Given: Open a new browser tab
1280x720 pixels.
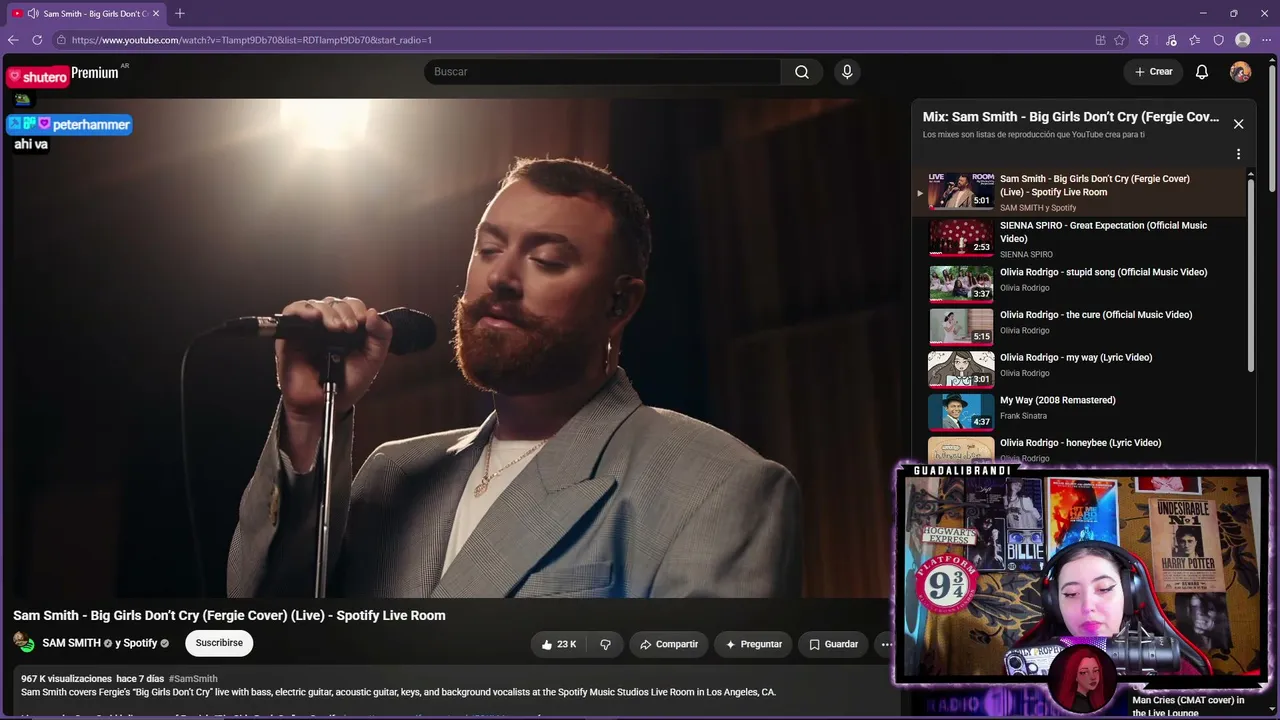Looking at the screenshot, I should tap(180, 13).
